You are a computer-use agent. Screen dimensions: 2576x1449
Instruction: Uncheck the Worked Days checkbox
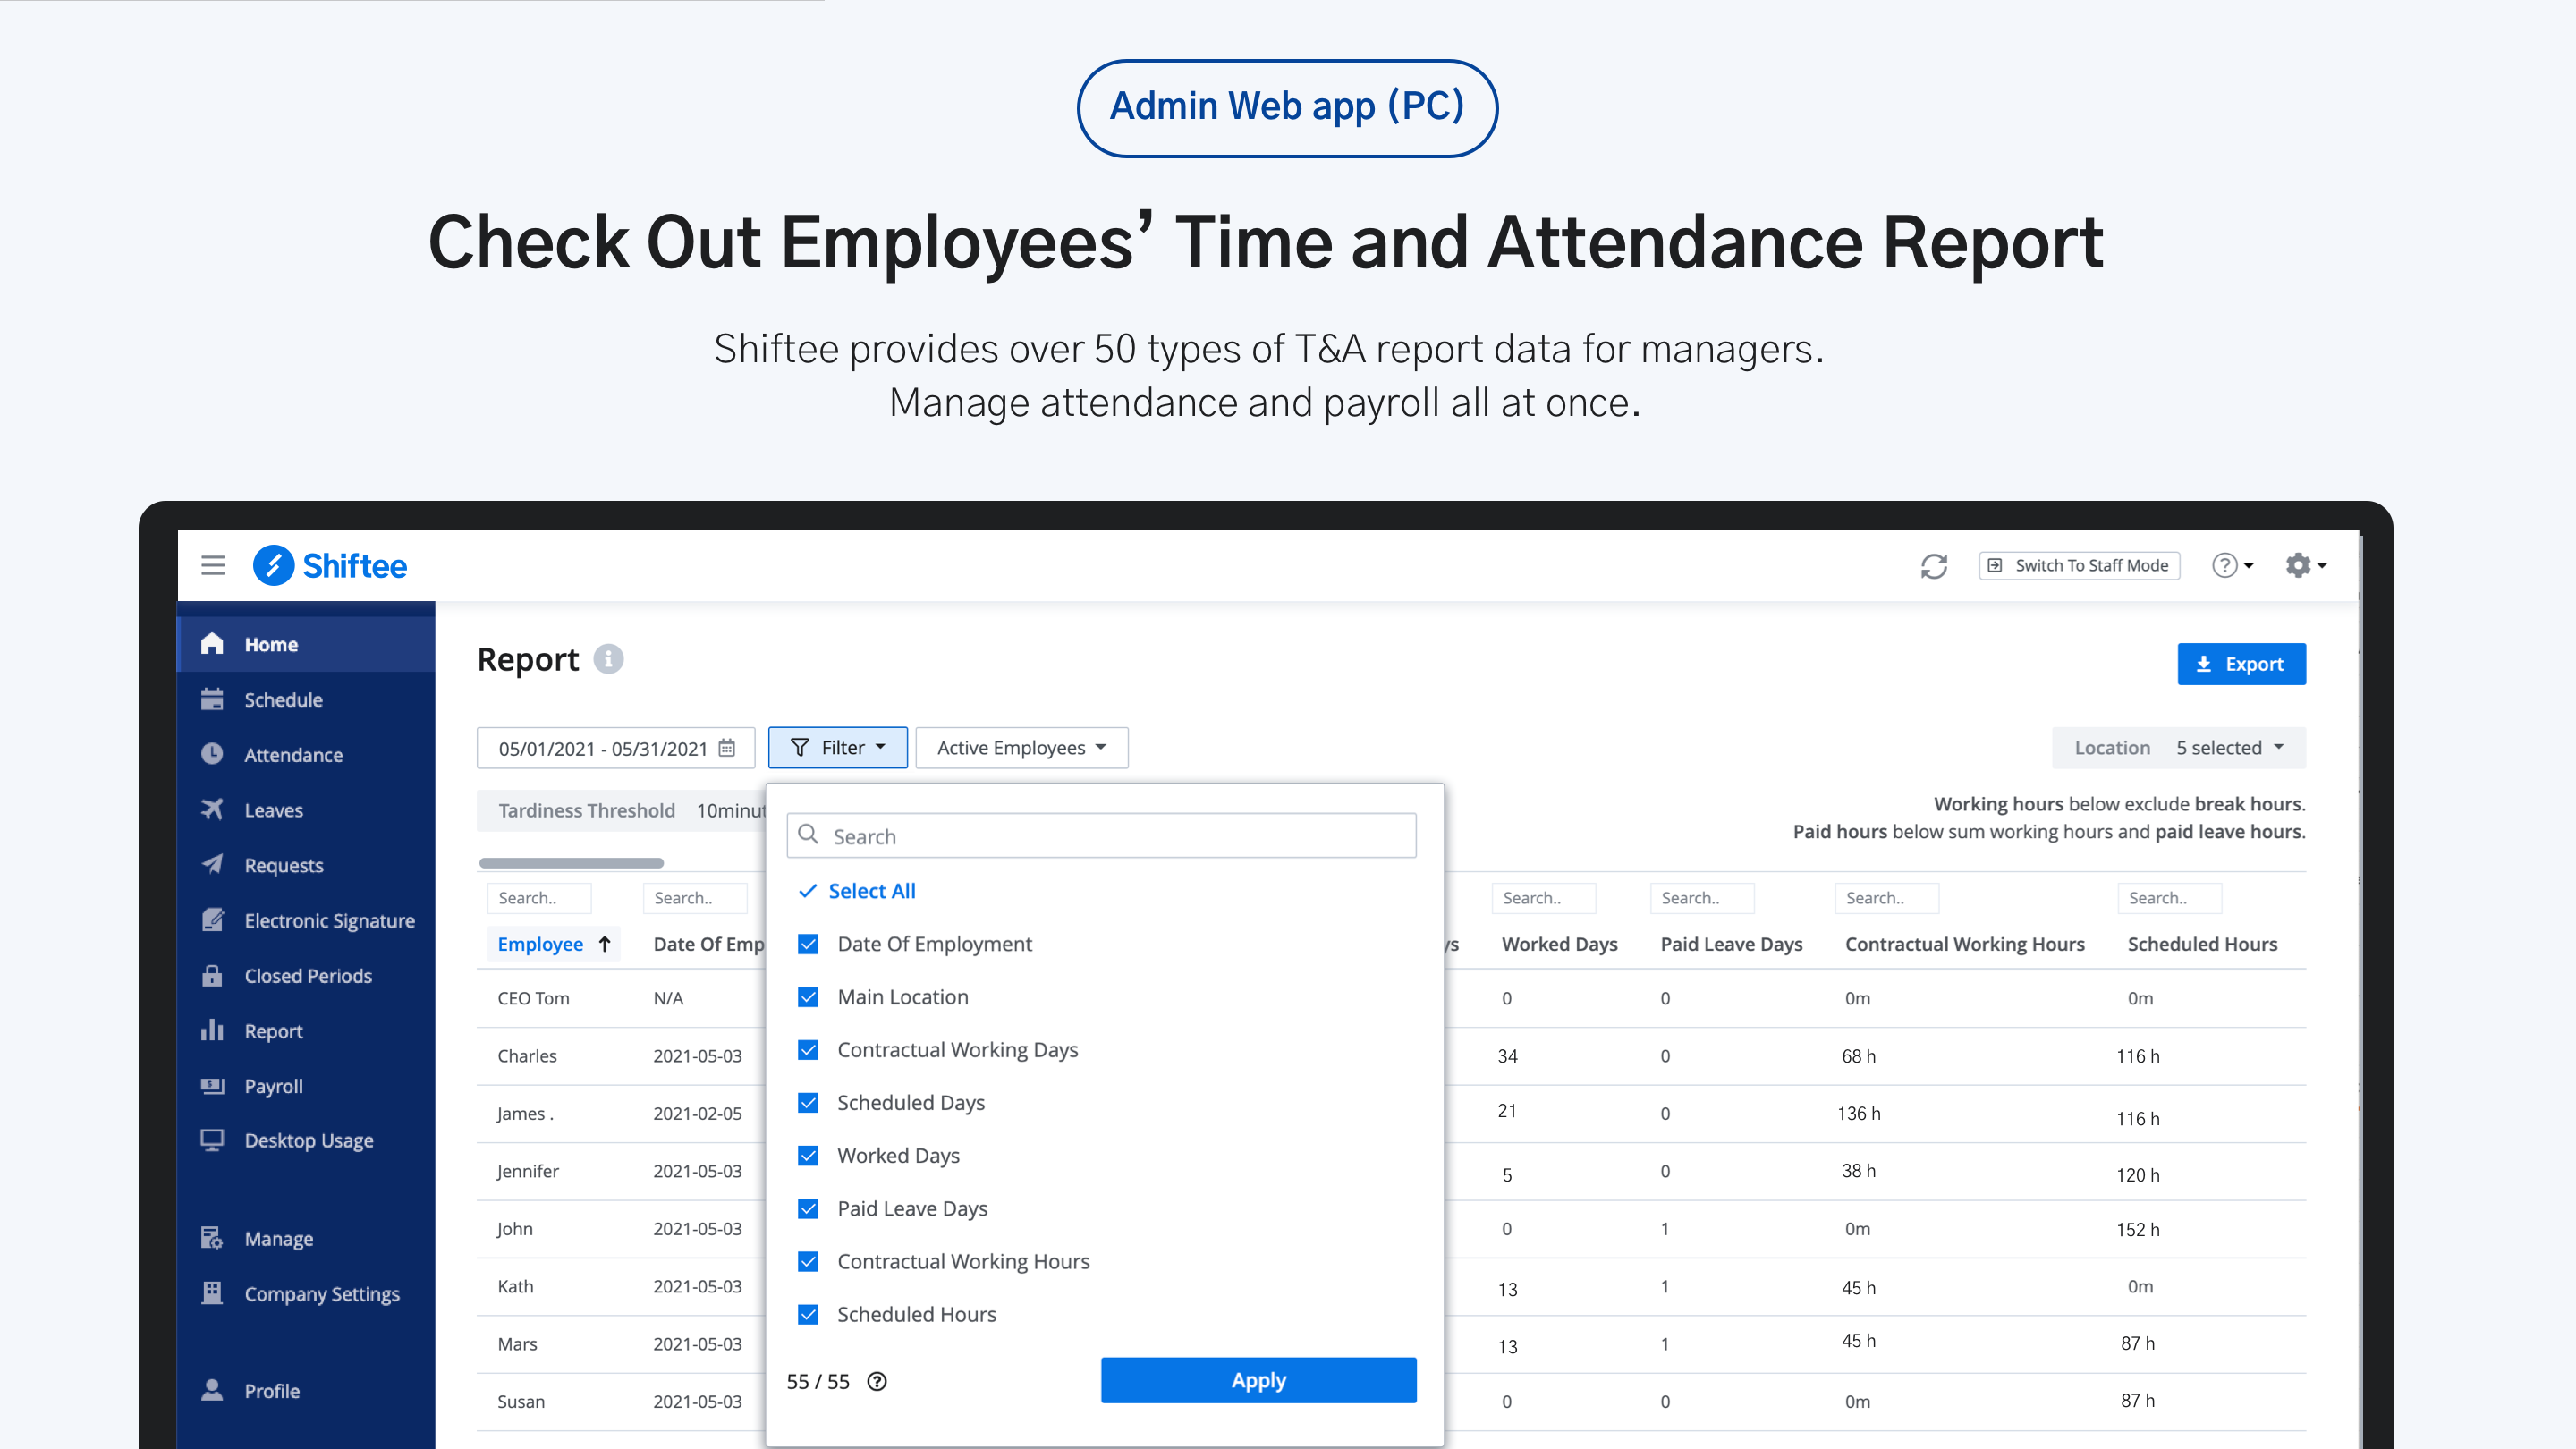808,1155
